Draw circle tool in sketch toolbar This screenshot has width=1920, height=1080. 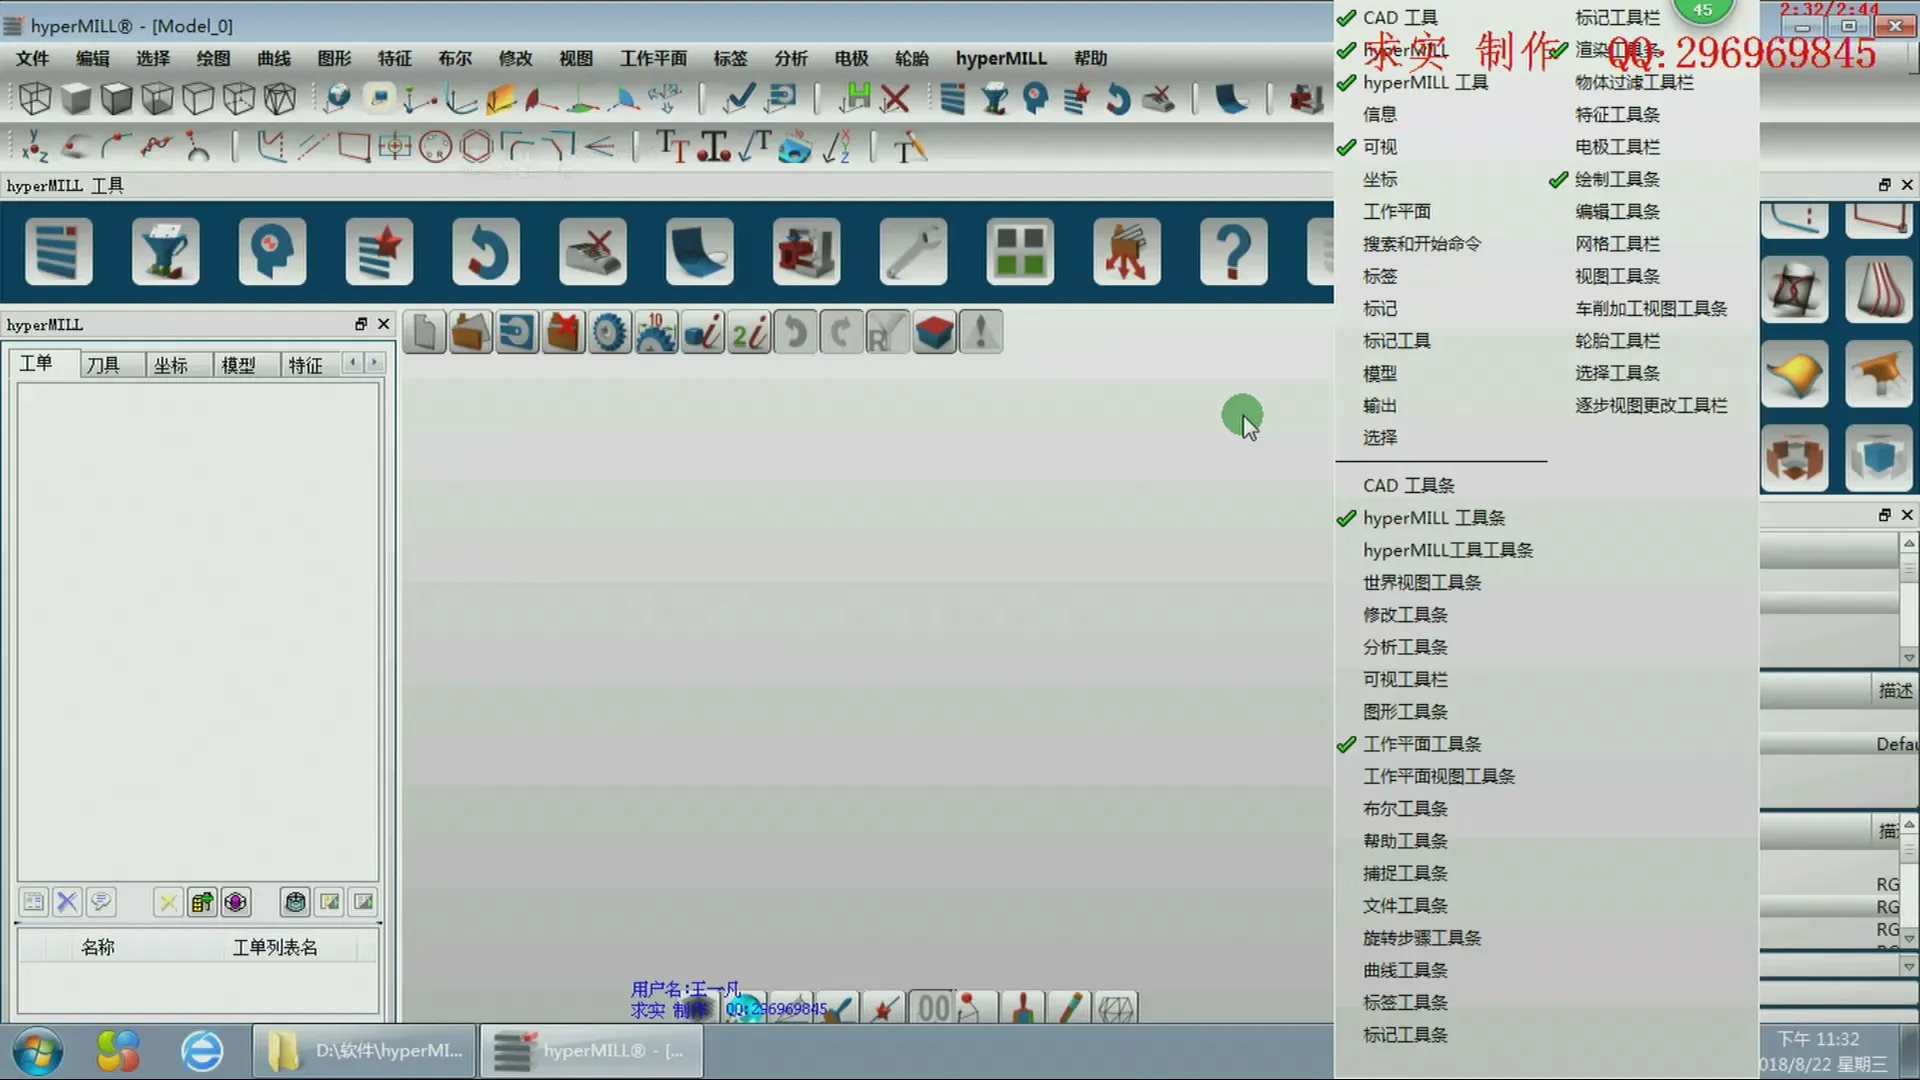click(x=435, y=148)
